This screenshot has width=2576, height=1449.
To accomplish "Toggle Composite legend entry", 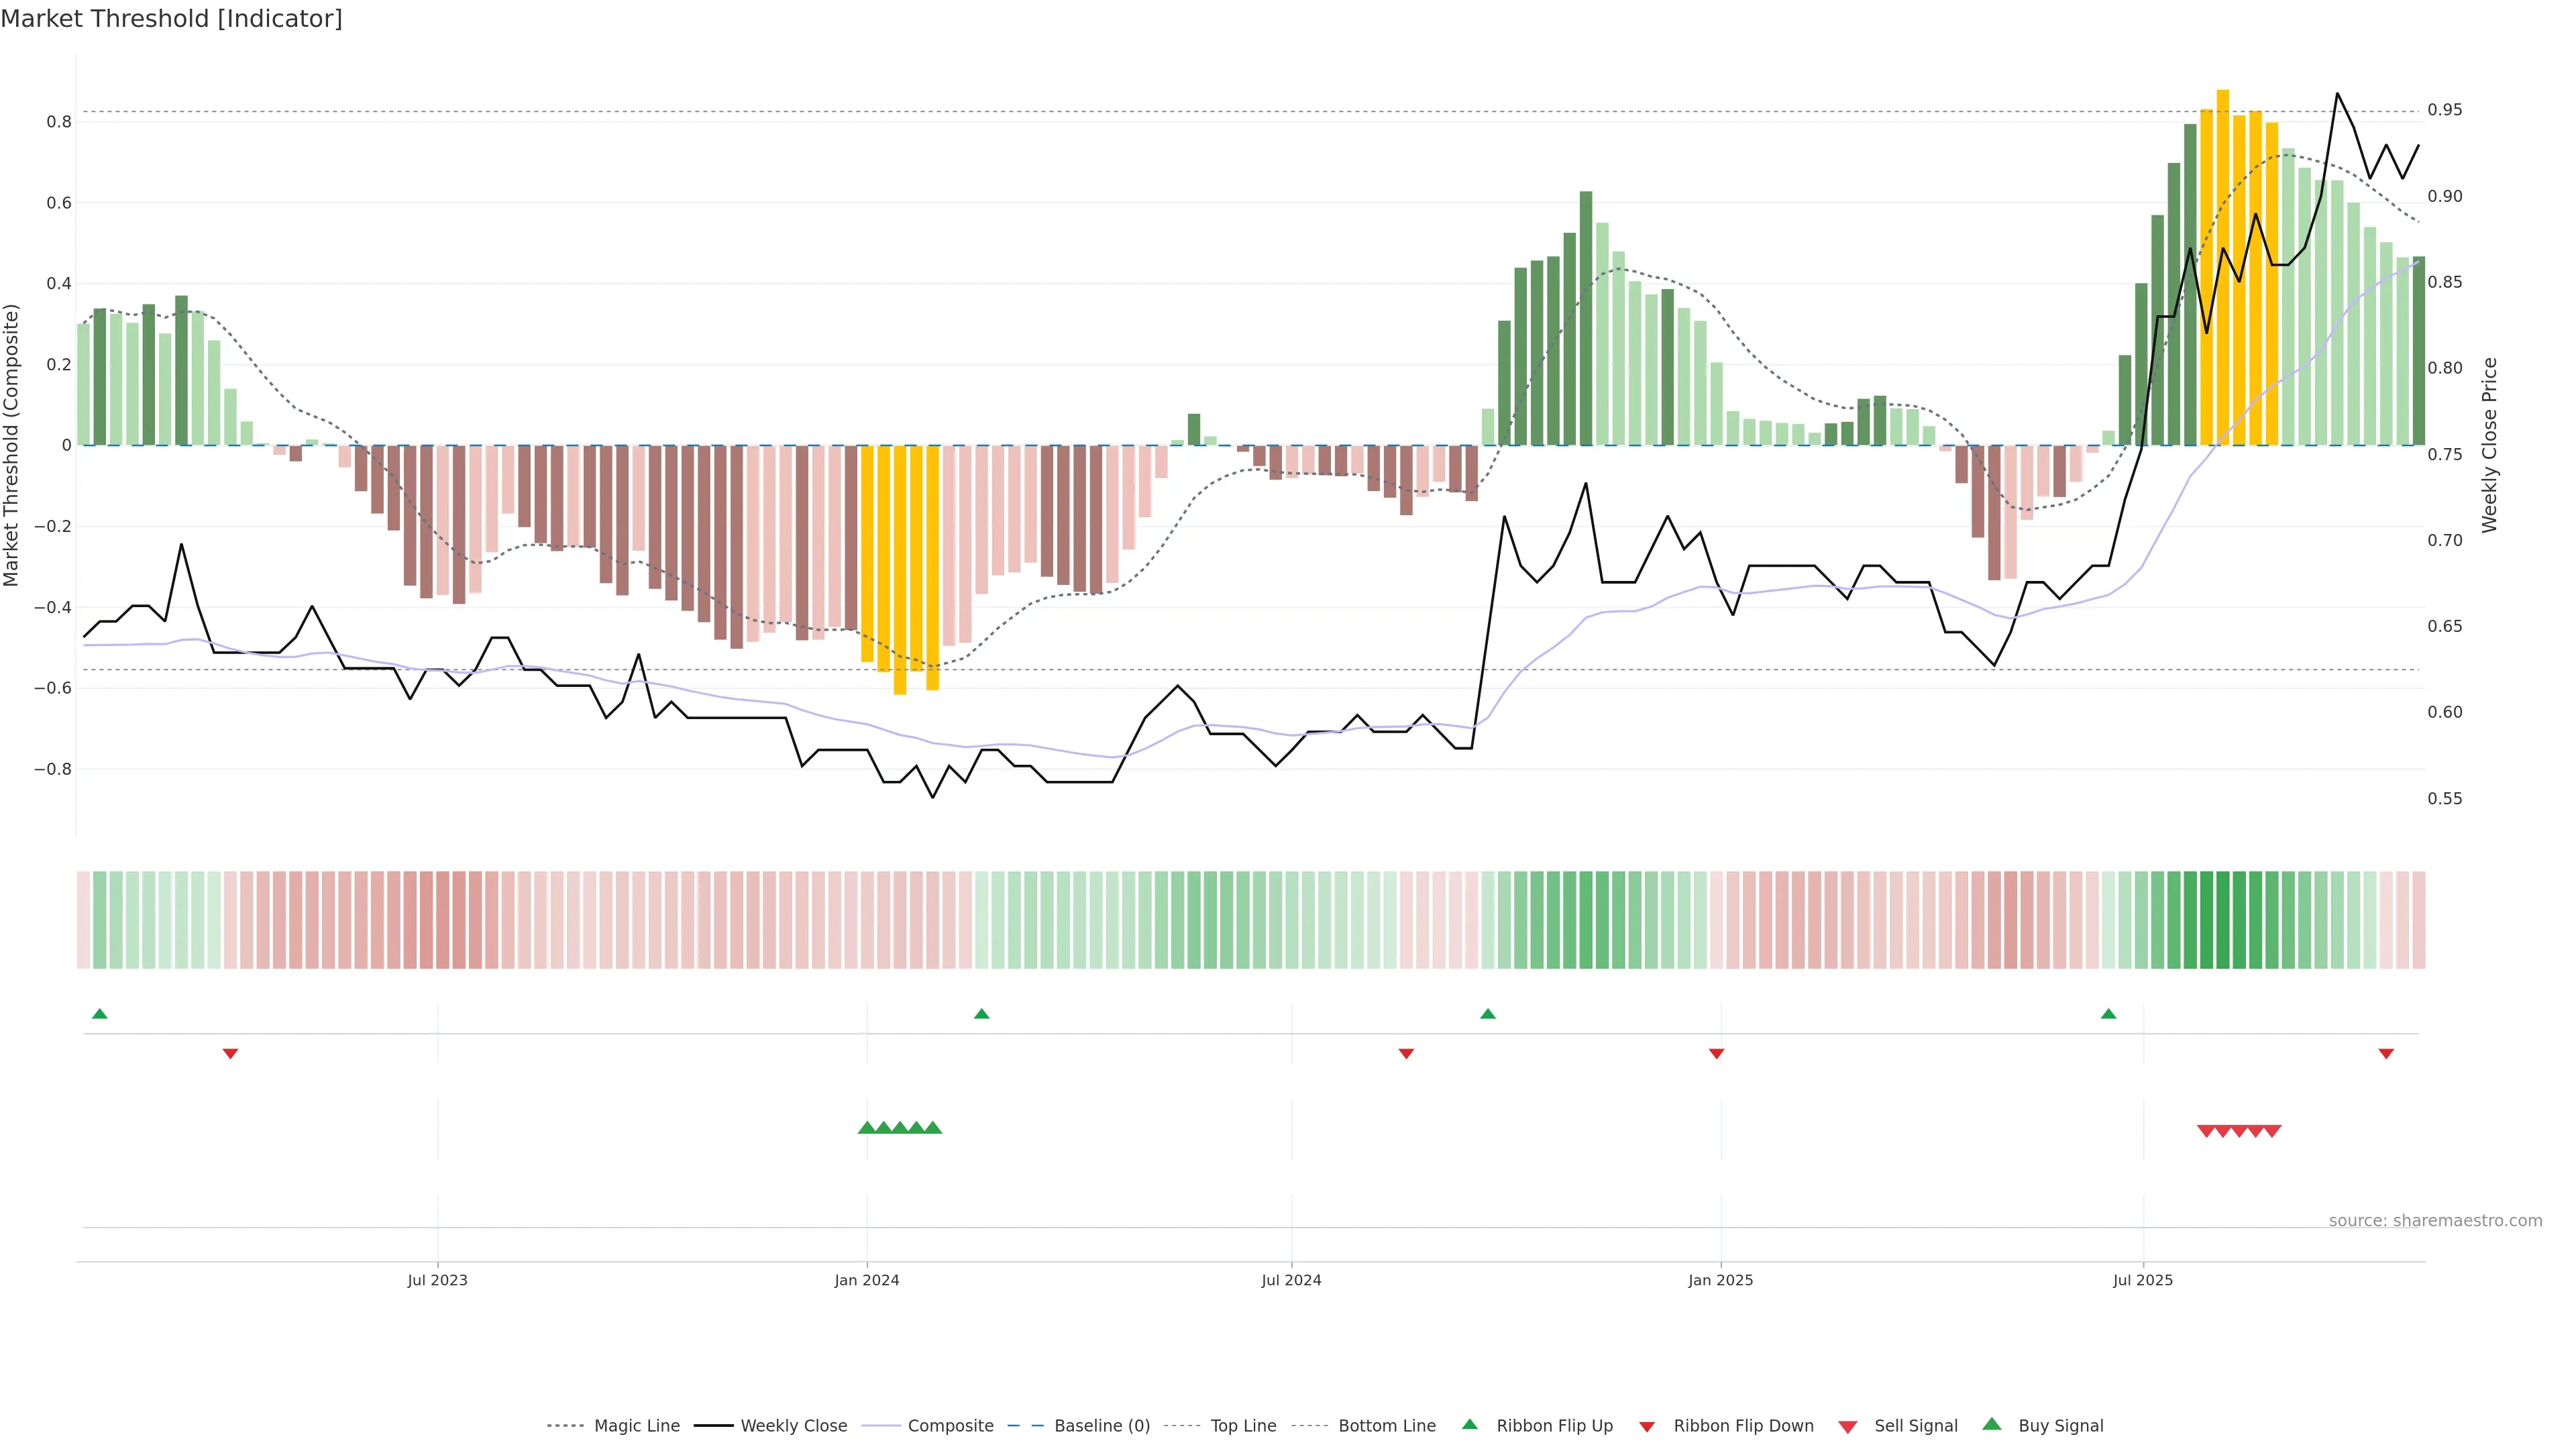I will (x=950, y=1426).
